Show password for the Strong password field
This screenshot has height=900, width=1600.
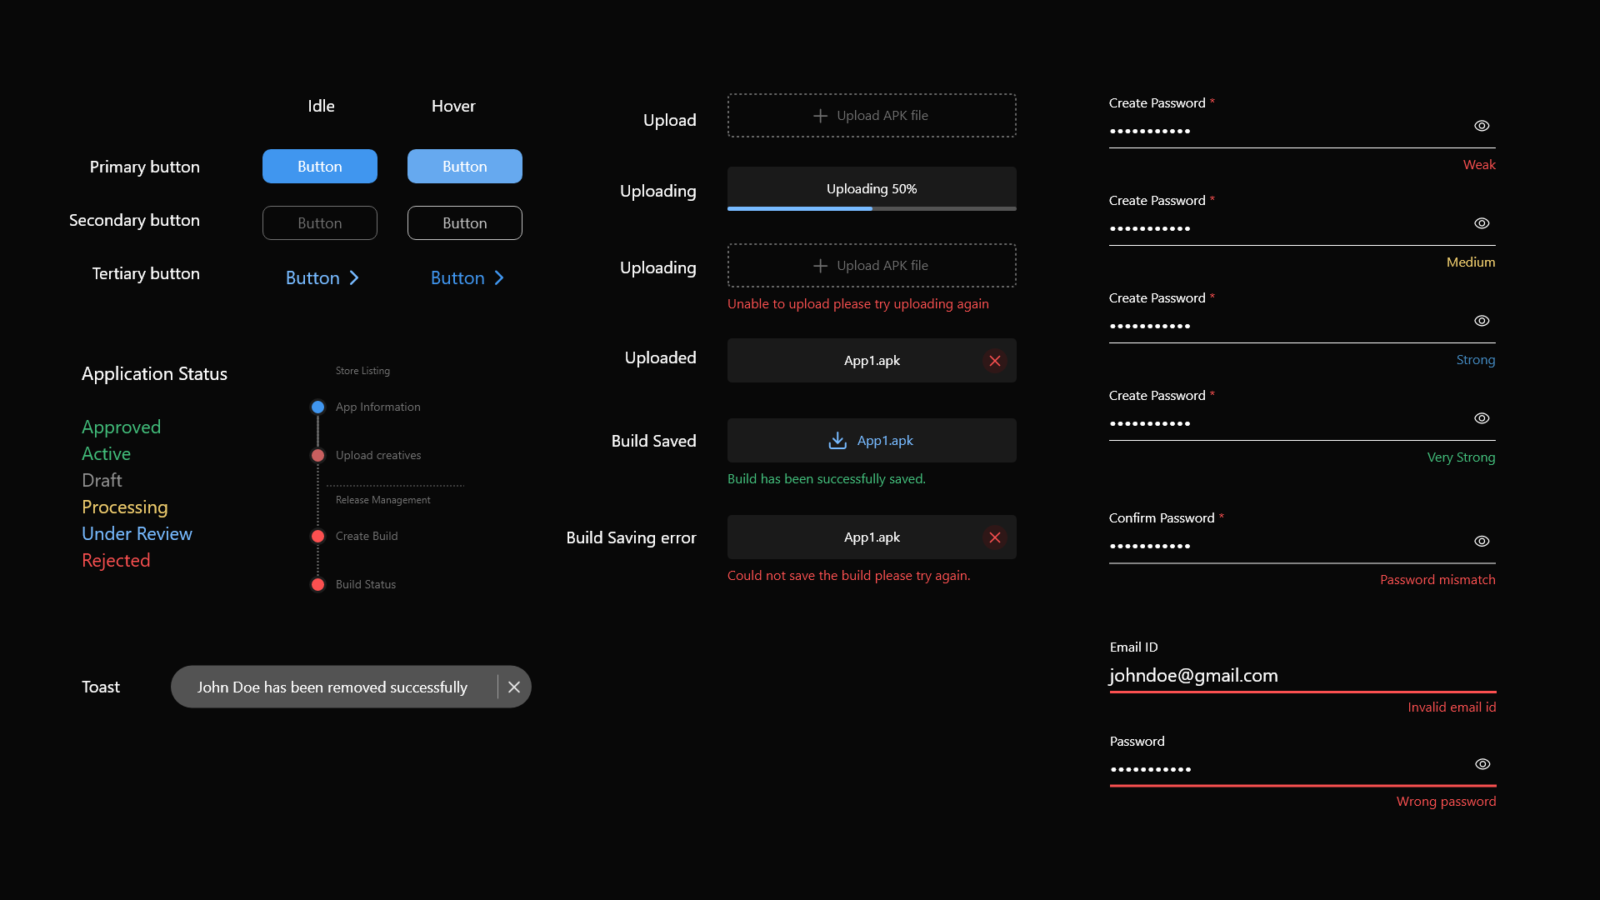click(x=1482, y=321)
